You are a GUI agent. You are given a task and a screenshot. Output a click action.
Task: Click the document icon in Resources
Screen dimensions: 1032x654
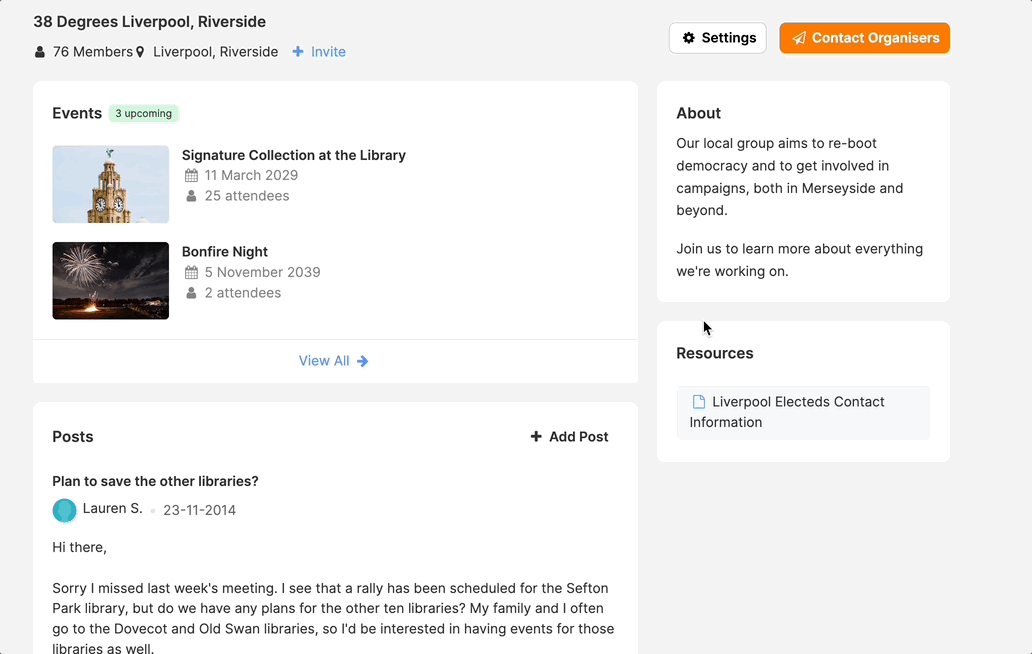click(699, 402)
